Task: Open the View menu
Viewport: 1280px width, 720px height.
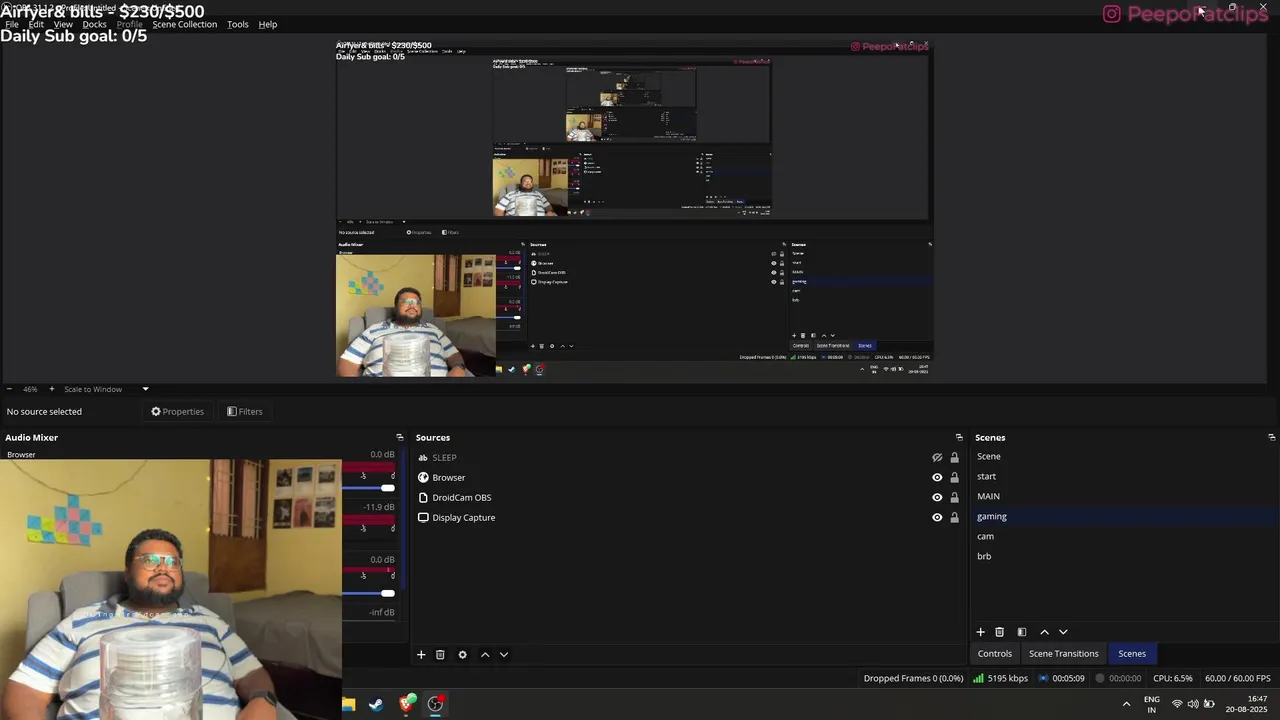Action: coord(63,24)
